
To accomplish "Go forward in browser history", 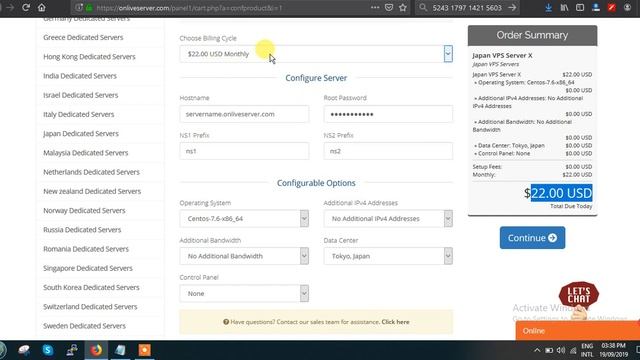I will (10, 7).
